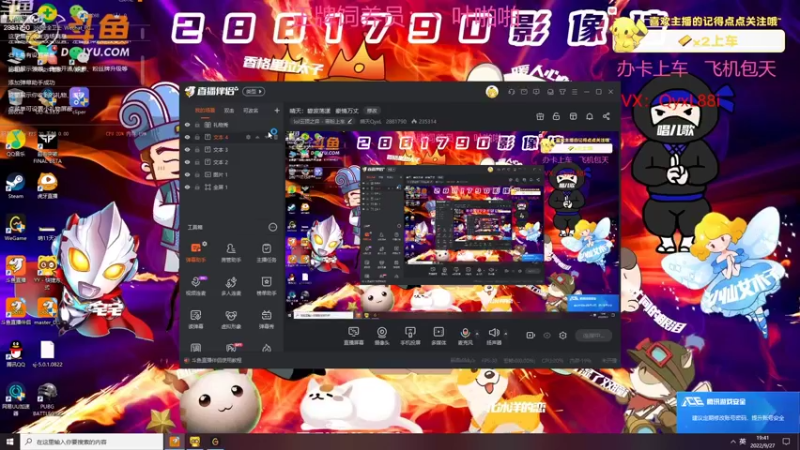Edit stream title with pencil icon
Viewport: 800px width, 450px height.
coord(349,121)
